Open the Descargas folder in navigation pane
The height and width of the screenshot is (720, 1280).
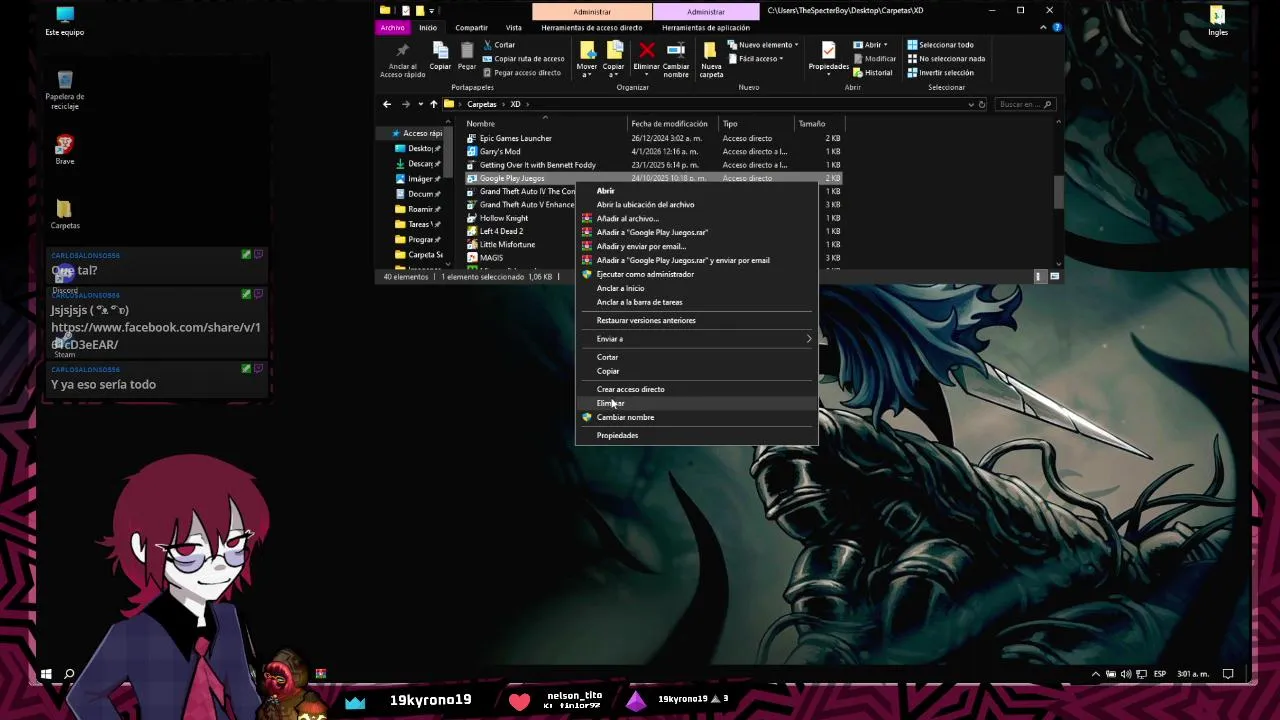(x=419, y=164)
